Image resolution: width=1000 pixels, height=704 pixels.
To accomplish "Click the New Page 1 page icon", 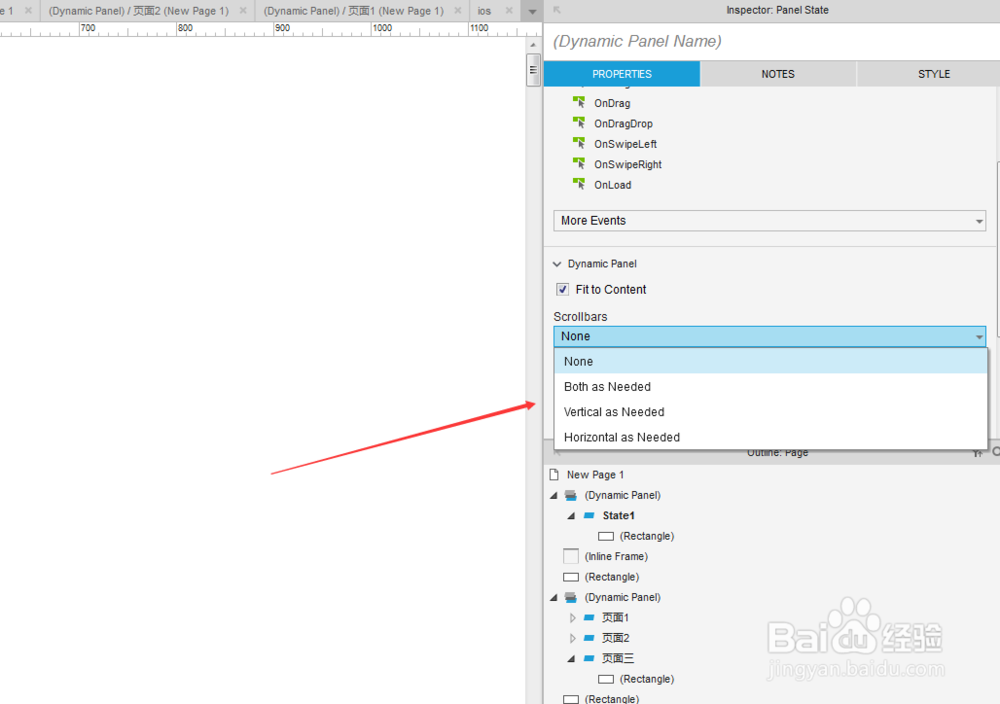I will pos(554,474).
